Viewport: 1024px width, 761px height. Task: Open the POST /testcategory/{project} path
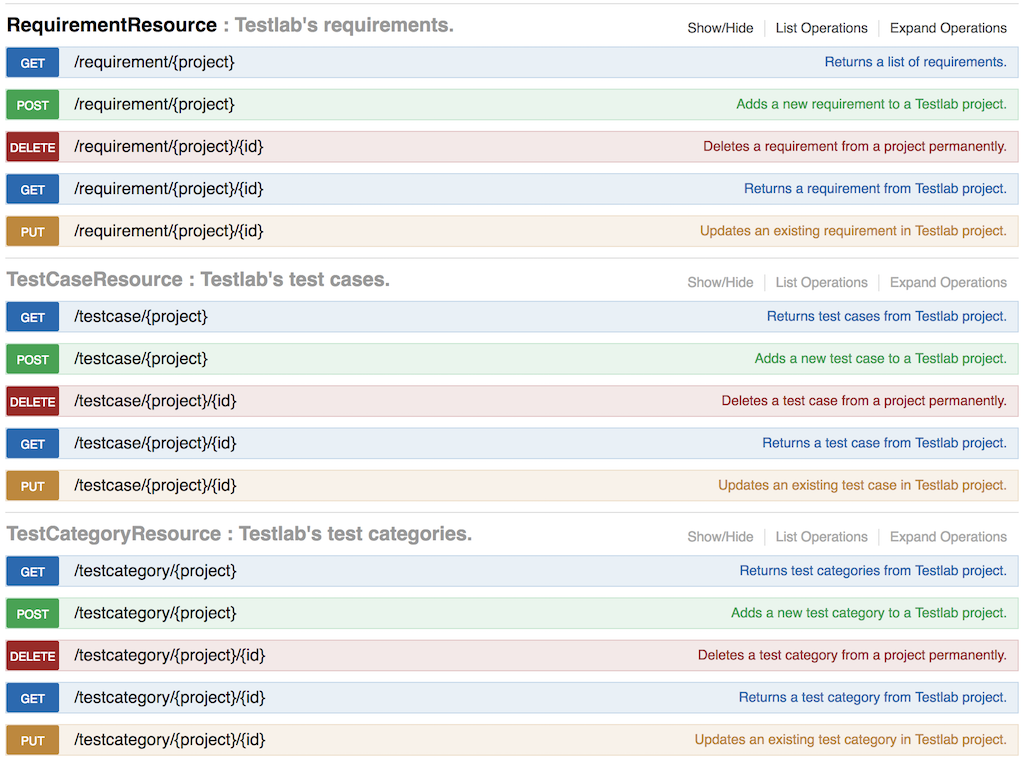tap(155, 613)
